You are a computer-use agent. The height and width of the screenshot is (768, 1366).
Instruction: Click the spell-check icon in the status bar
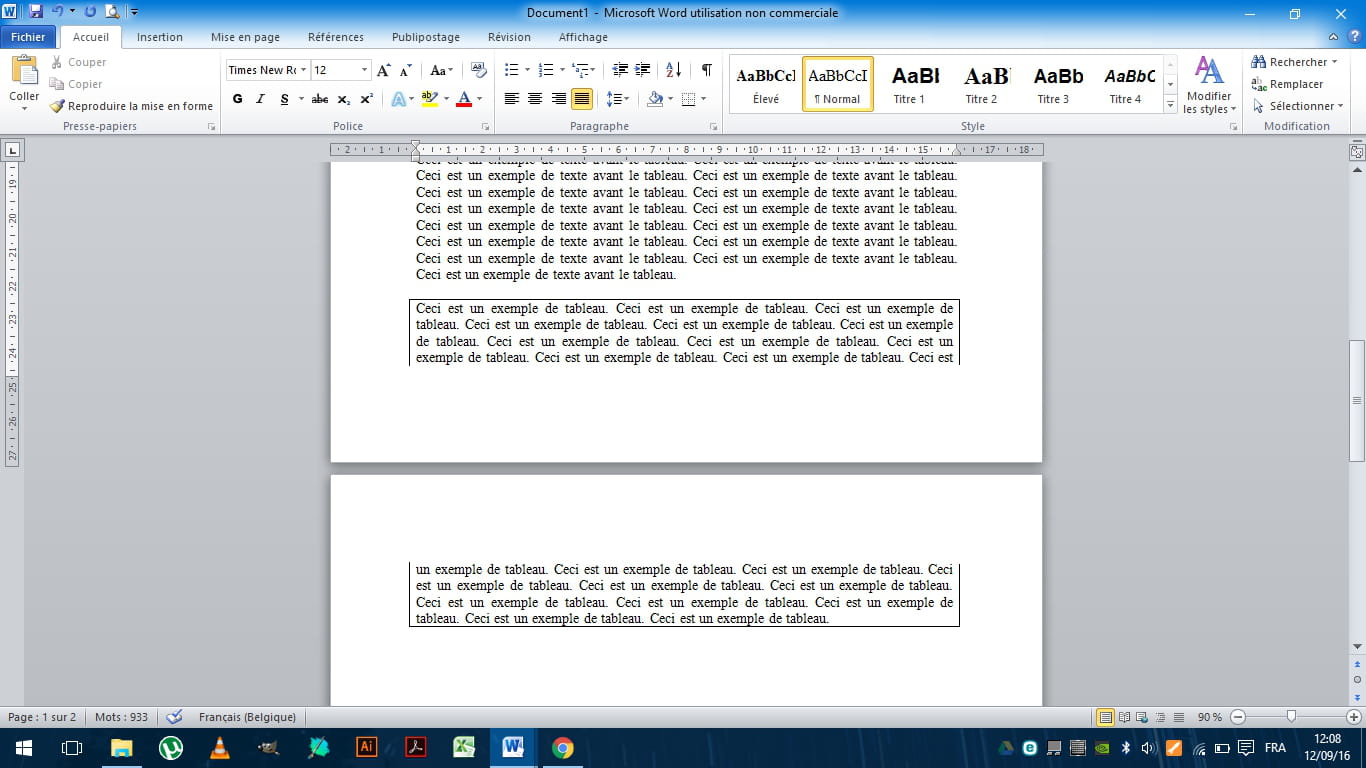174,717
